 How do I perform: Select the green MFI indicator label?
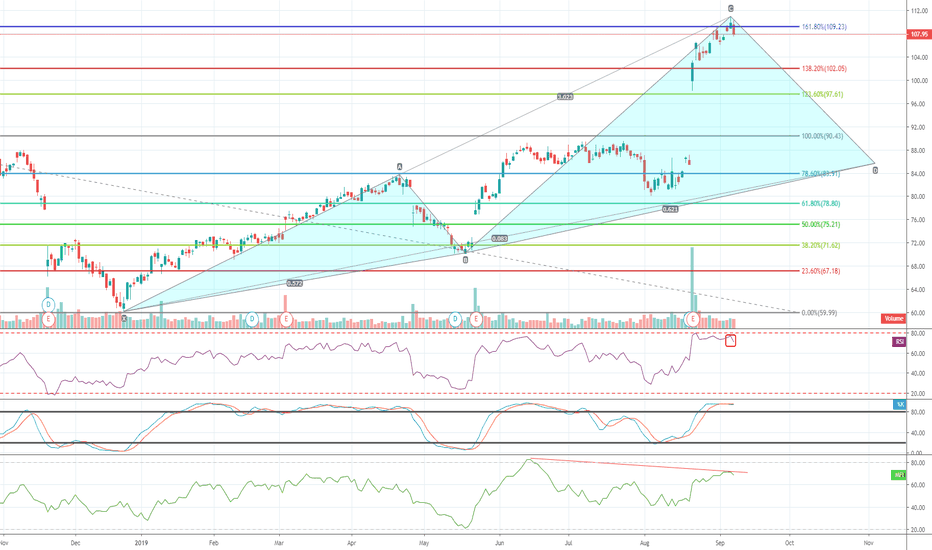click(899, 475)
